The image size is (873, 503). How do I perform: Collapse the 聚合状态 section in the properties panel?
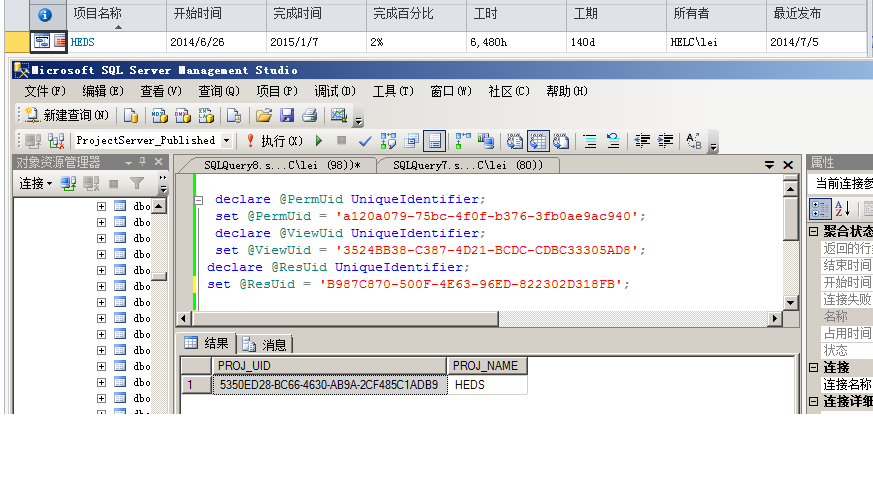pos(813,231)
